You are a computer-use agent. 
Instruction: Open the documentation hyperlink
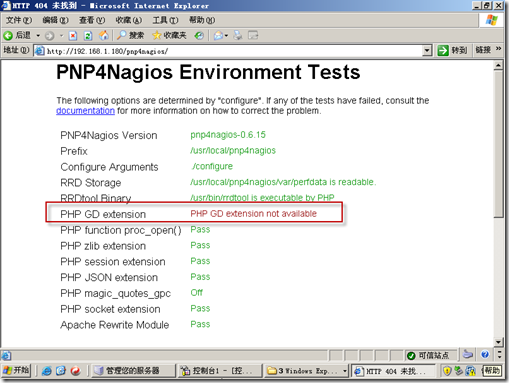[85, 111]
